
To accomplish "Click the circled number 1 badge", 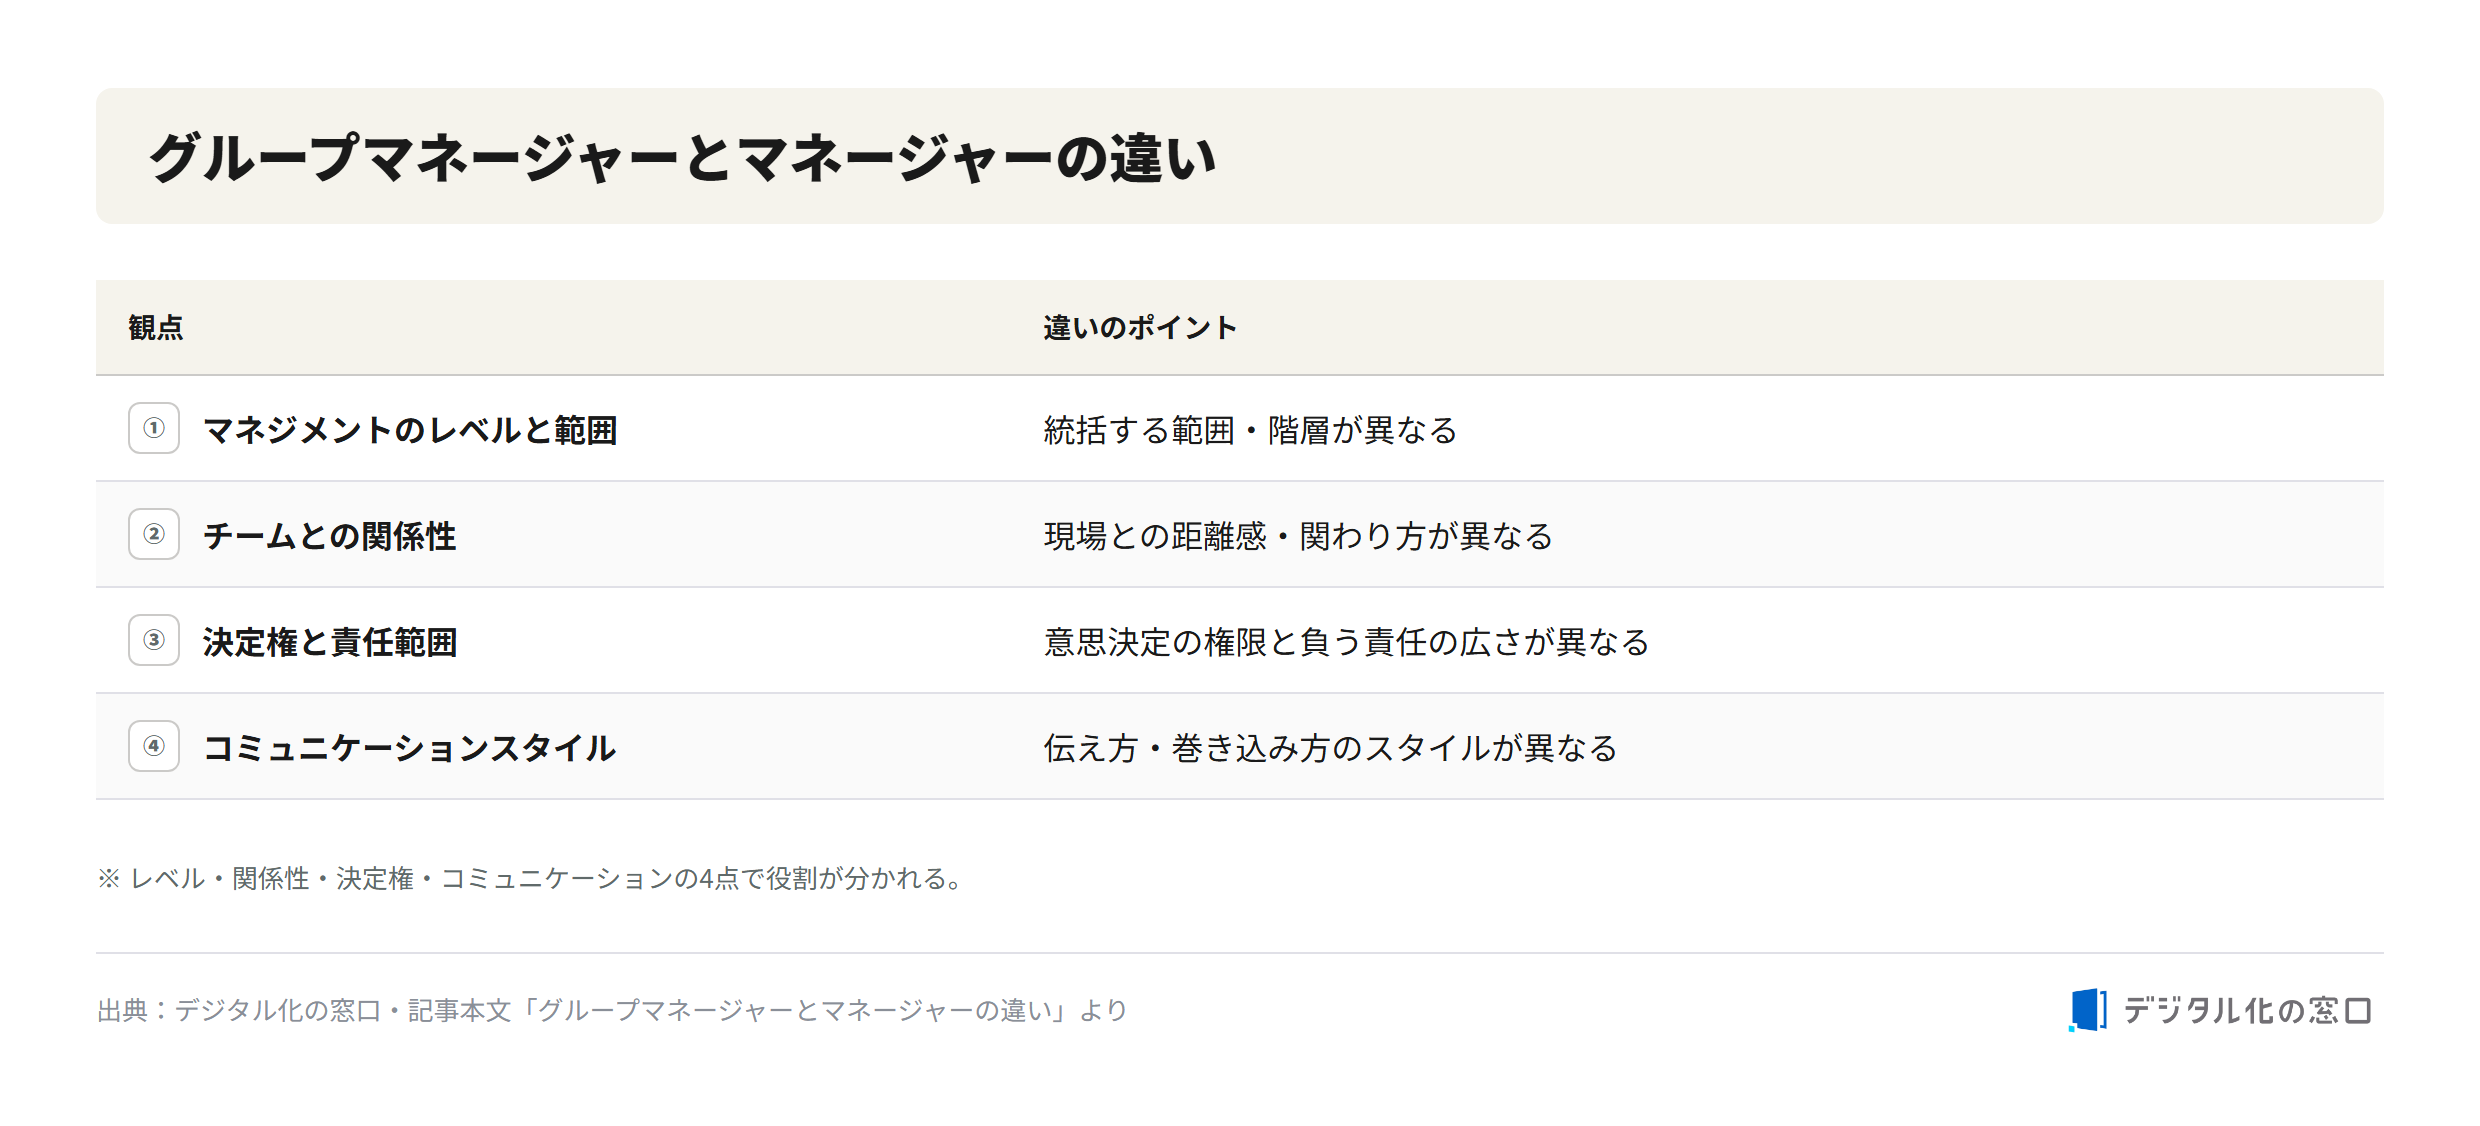I will click(154, 428).
